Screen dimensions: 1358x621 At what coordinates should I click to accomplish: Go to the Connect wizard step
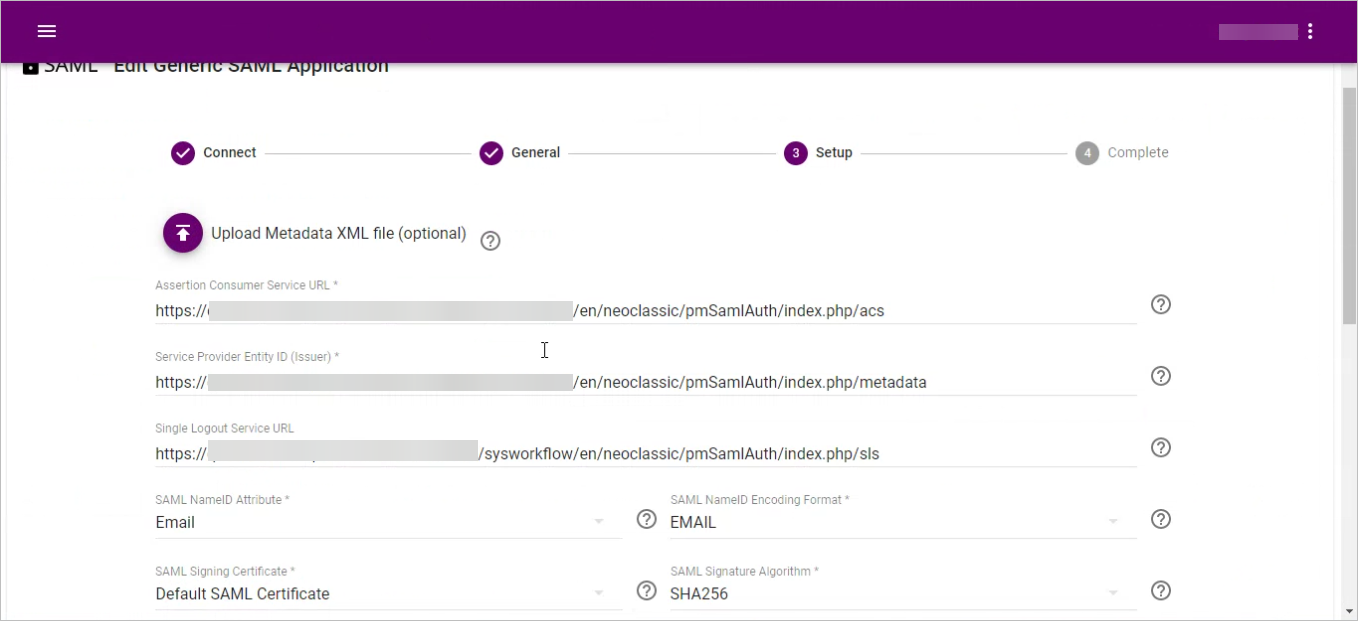(x=214, y=153)
